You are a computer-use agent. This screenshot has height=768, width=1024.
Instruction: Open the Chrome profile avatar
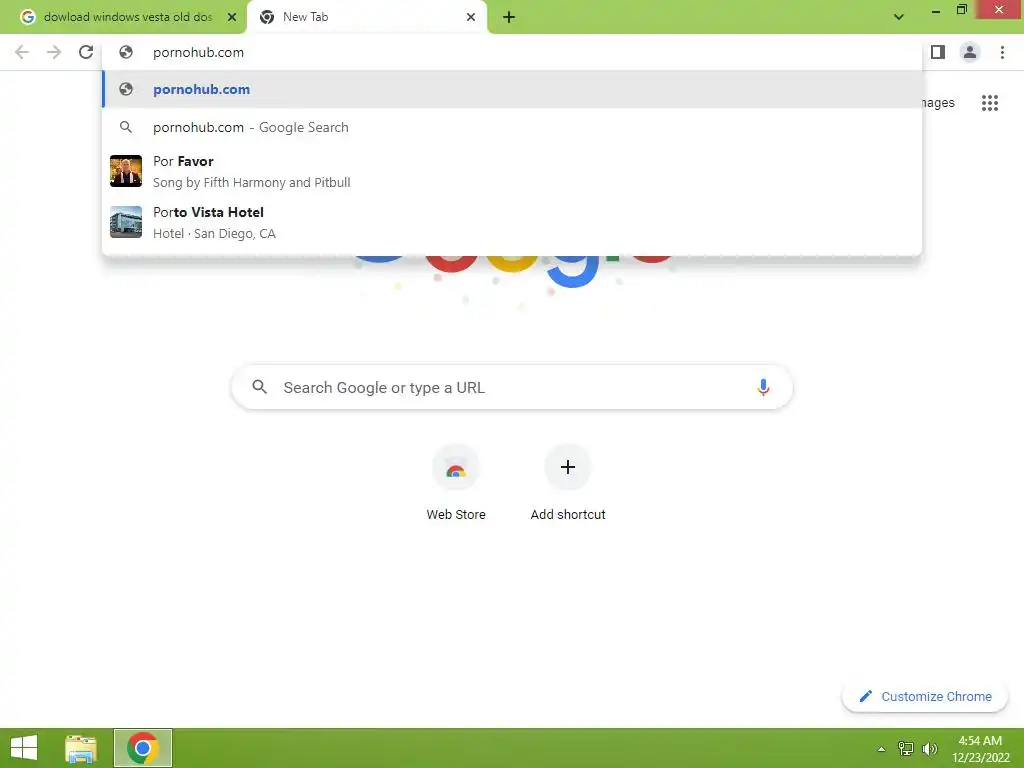[x=970, y=52]
